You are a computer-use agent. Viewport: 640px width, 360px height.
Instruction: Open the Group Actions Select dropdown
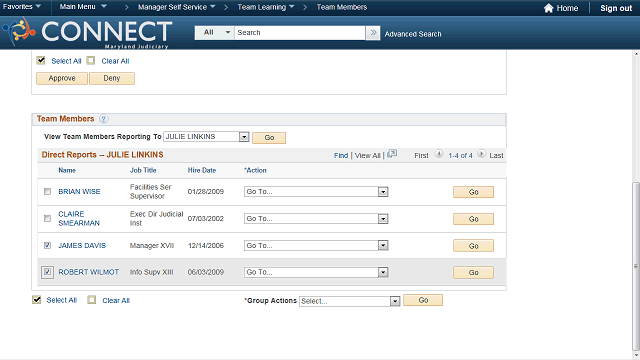[349, 301]
